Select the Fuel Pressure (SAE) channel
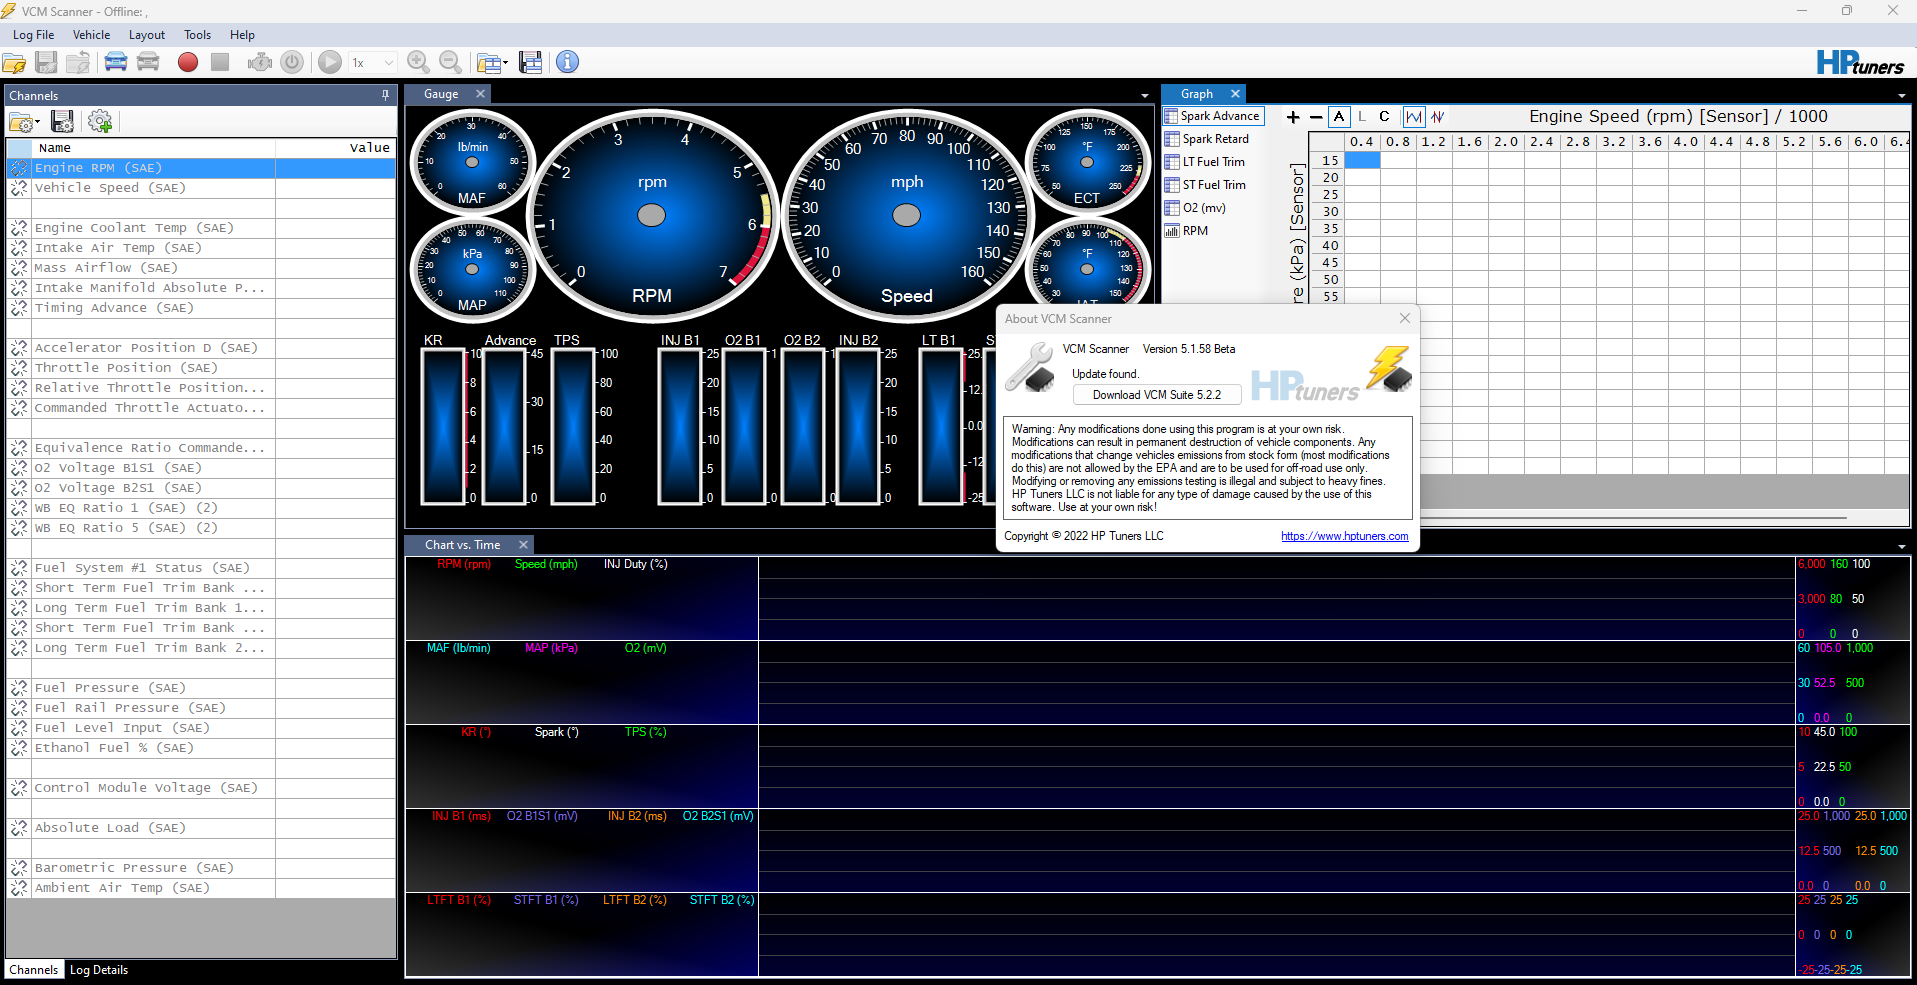This screenshot has width=1917, height=985. (201, 688)
